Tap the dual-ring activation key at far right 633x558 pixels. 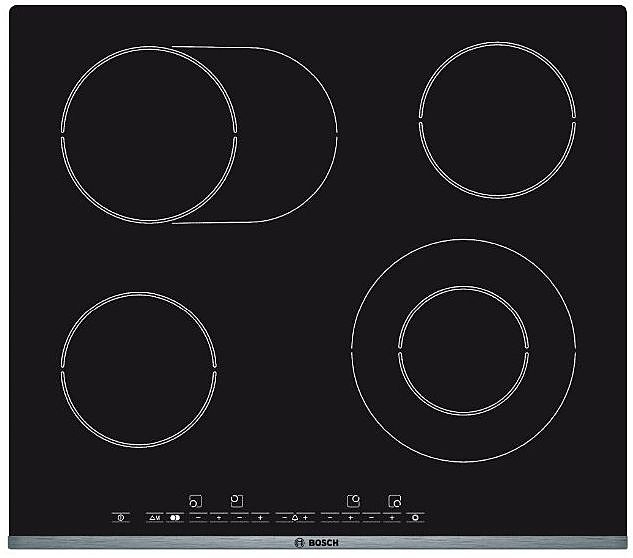tap(415, 518)
